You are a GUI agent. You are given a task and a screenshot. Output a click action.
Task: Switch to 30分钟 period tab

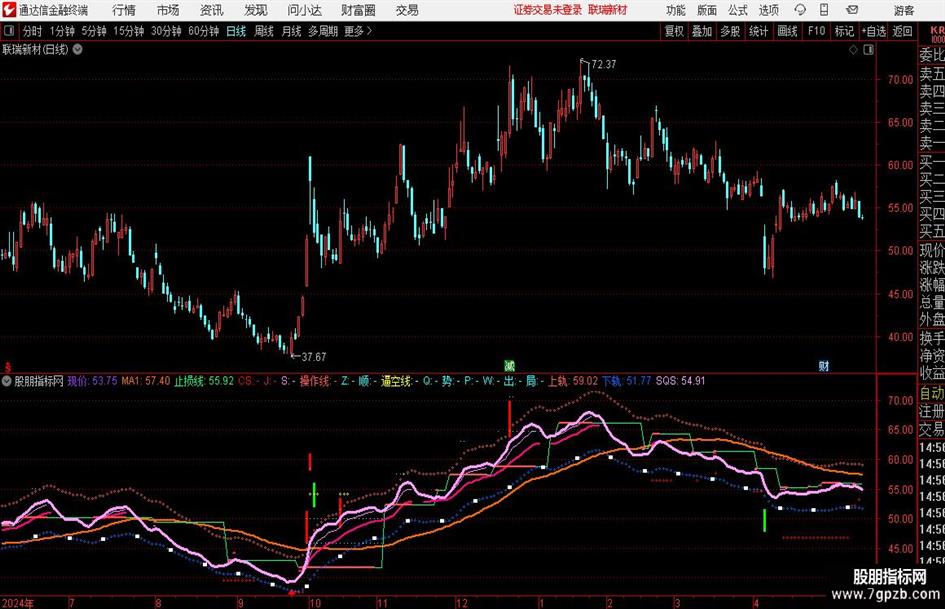(166, 31)
